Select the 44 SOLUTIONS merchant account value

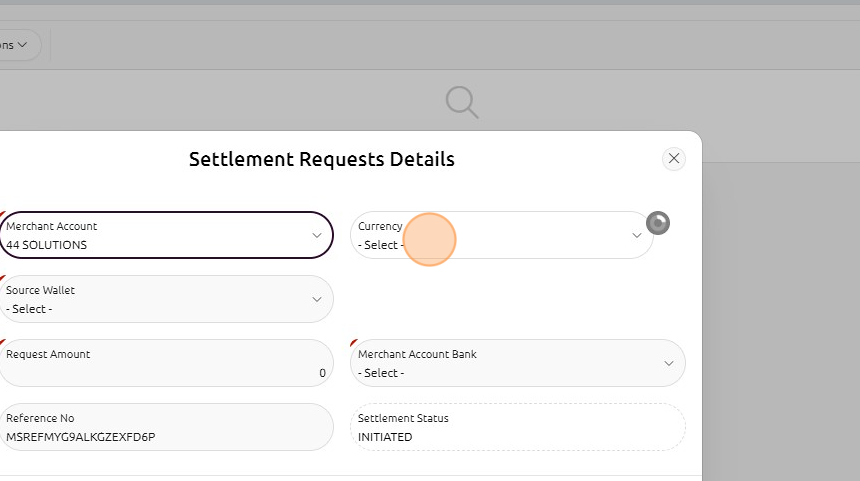(x=47, y=245)
